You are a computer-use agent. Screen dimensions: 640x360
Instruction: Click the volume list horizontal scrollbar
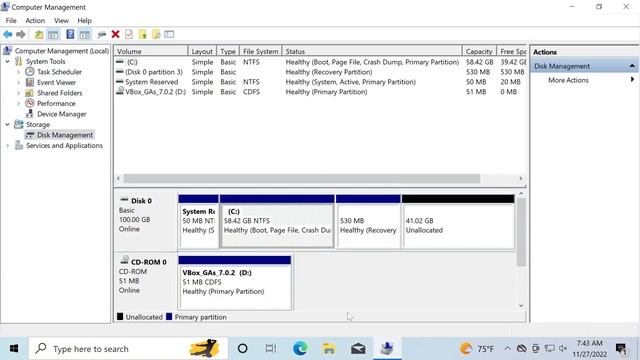[302, 179]
